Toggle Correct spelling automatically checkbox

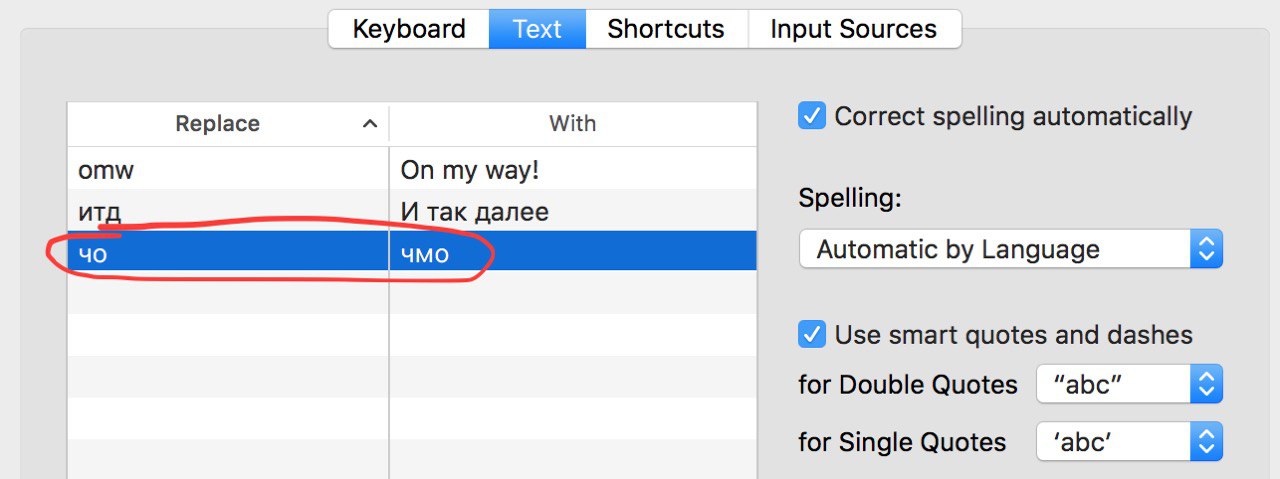[812, 116]
